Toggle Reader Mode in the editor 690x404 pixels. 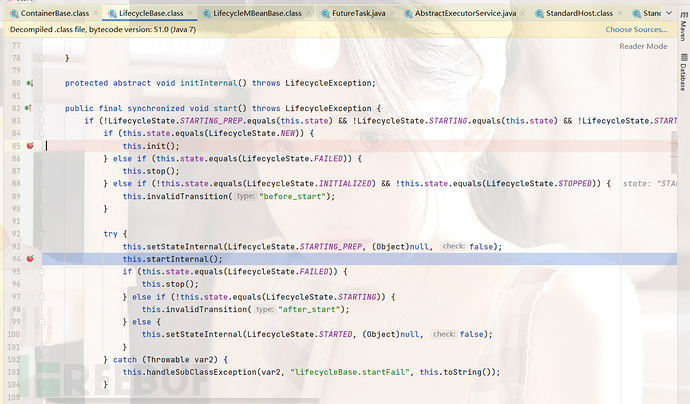point(643,46)
